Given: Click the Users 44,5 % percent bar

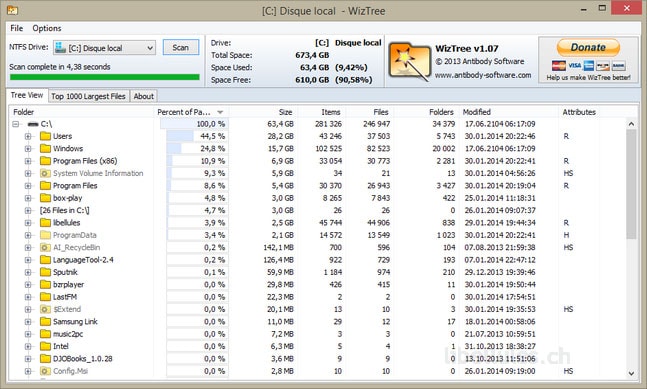Looking at the screenshot, I should pyautogui.click(x=197, y=136).
